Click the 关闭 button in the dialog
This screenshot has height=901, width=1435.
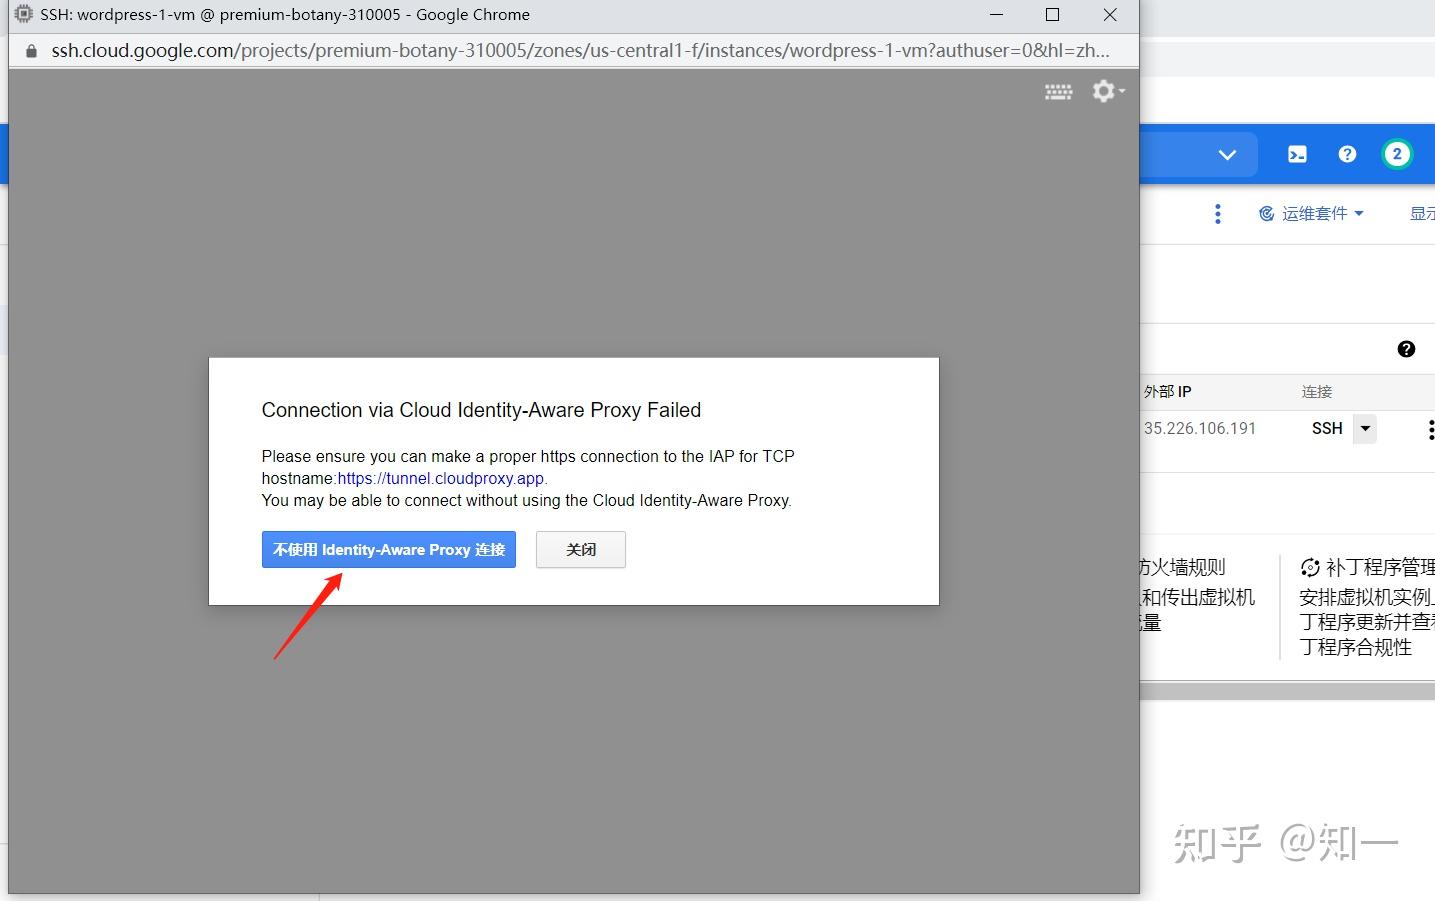tap(581, 549)
